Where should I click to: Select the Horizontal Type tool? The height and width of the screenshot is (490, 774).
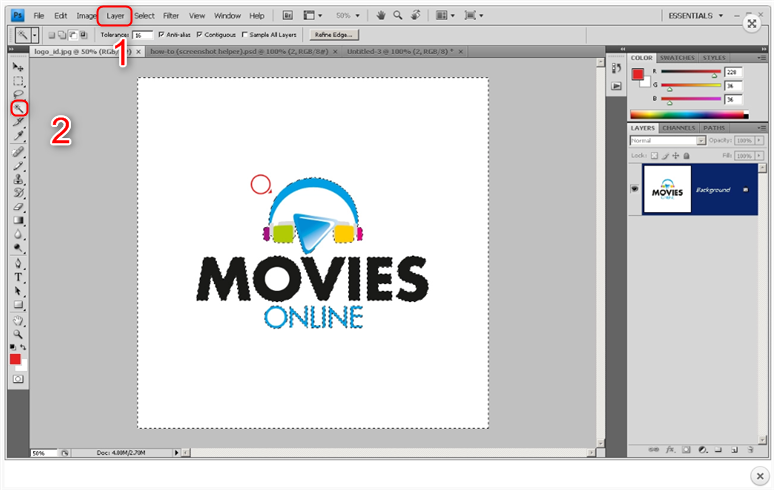(18, 276)
